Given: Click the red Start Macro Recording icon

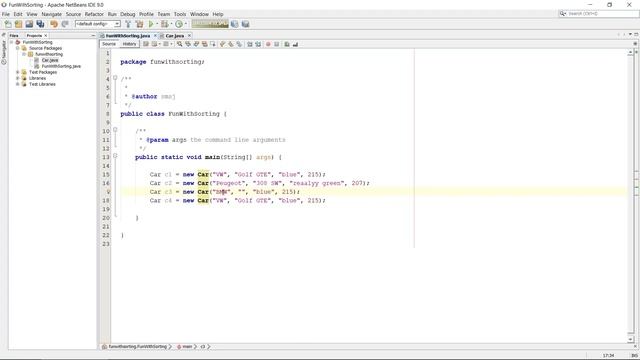Looking at the screenshot, I should click(x=268, y=44).
